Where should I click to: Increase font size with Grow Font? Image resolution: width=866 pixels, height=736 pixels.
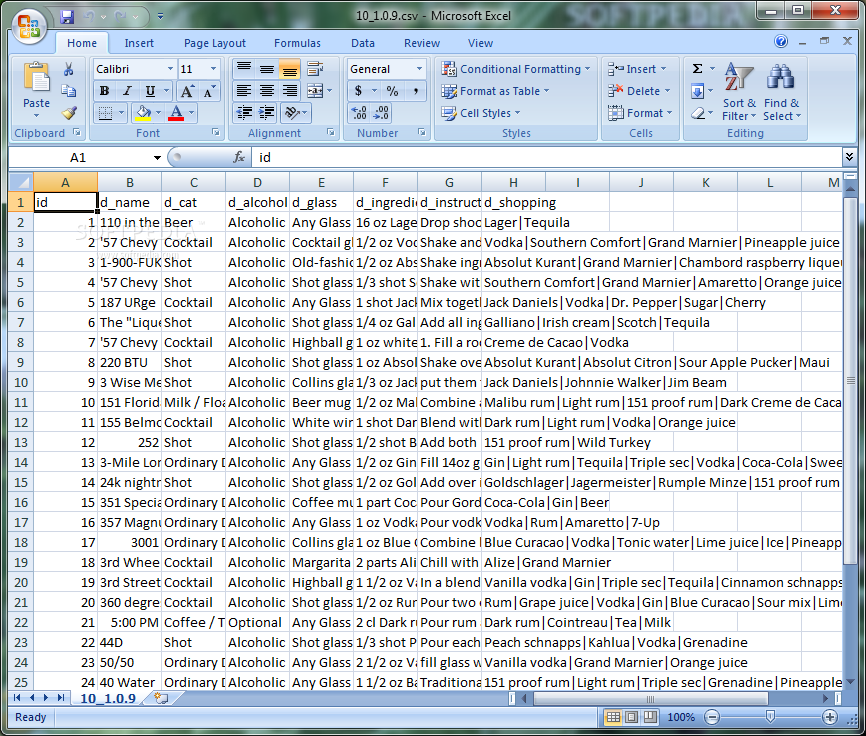coord(187,91)
